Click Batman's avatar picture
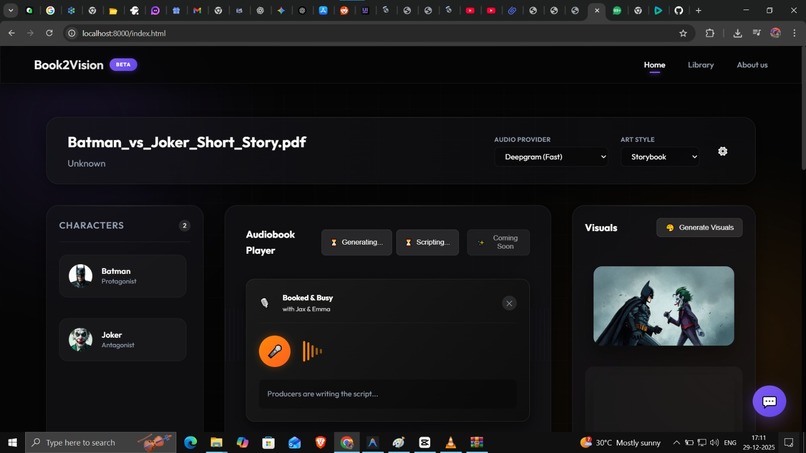Screen dimensions: 806x453 [x=80, y=276]
